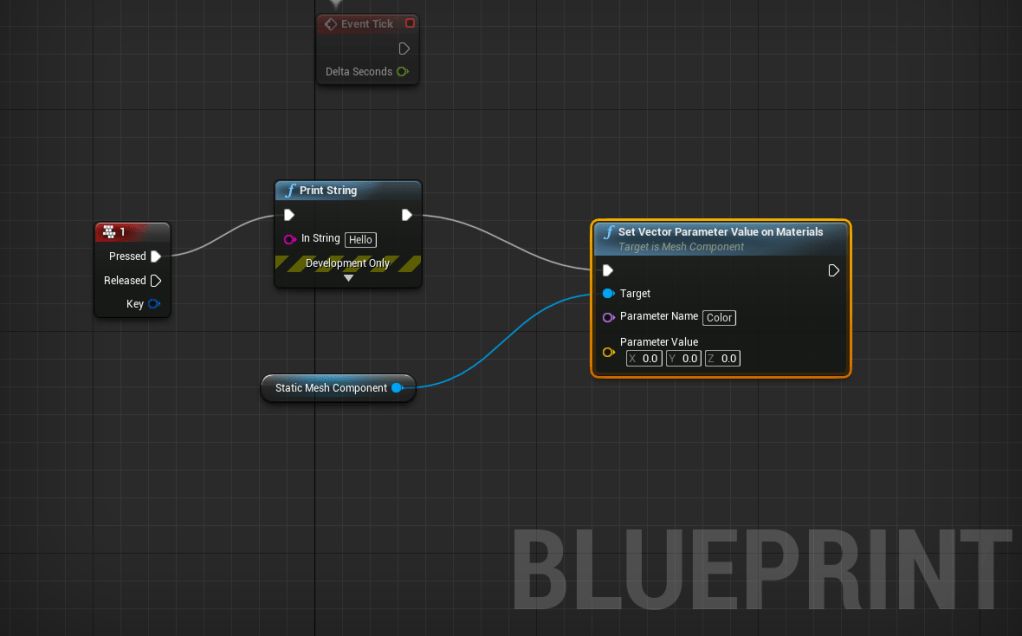Click the Target input pin

pos(608,294)
